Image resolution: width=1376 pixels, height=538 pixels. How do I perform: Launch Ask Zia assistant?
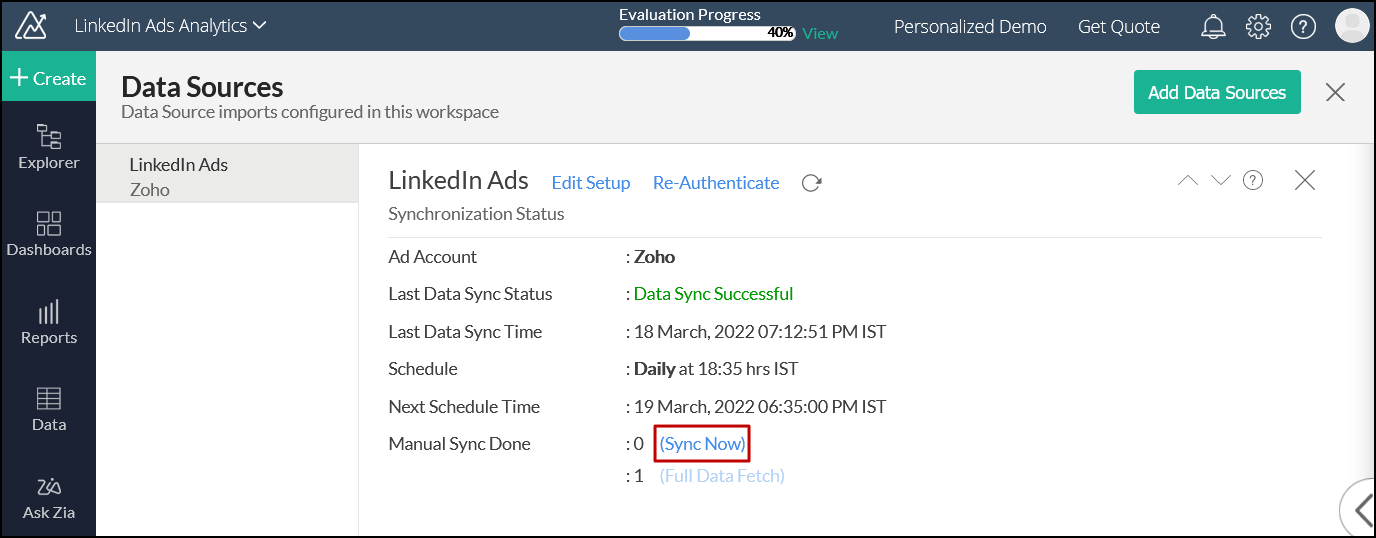(x=48, y=497)
